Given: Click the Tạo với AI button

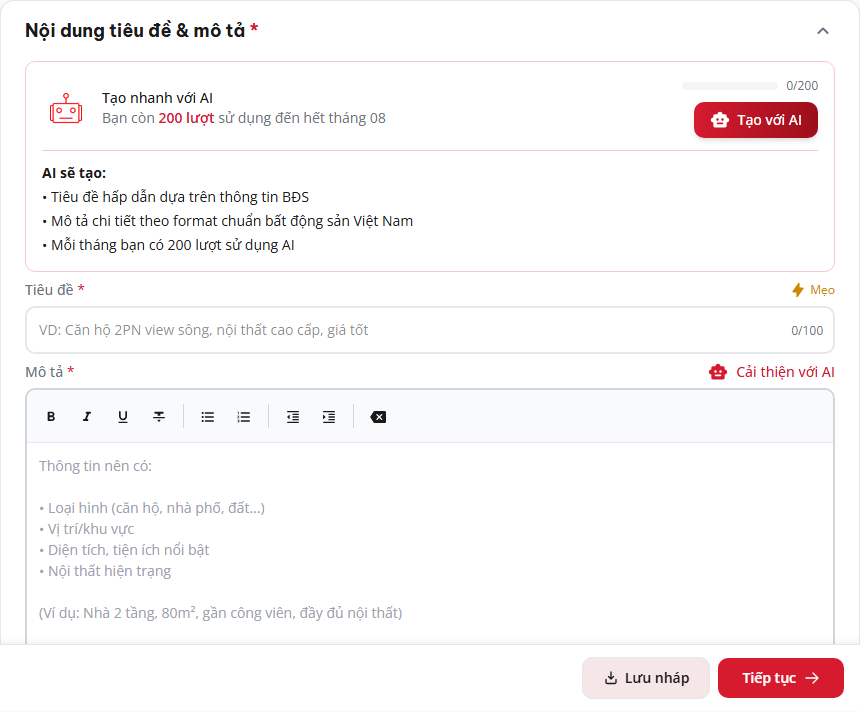Looking at the screenshot, I should (x=756, y=120).
